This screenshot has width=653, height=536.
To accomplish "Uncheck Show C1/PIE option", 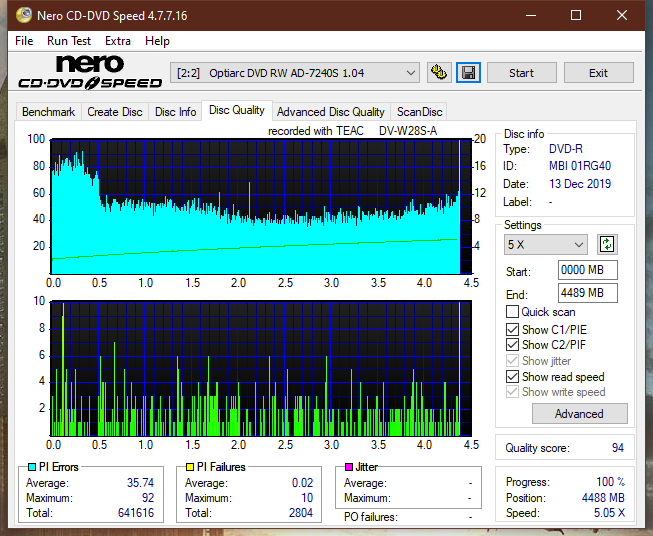I will [512, 329].
